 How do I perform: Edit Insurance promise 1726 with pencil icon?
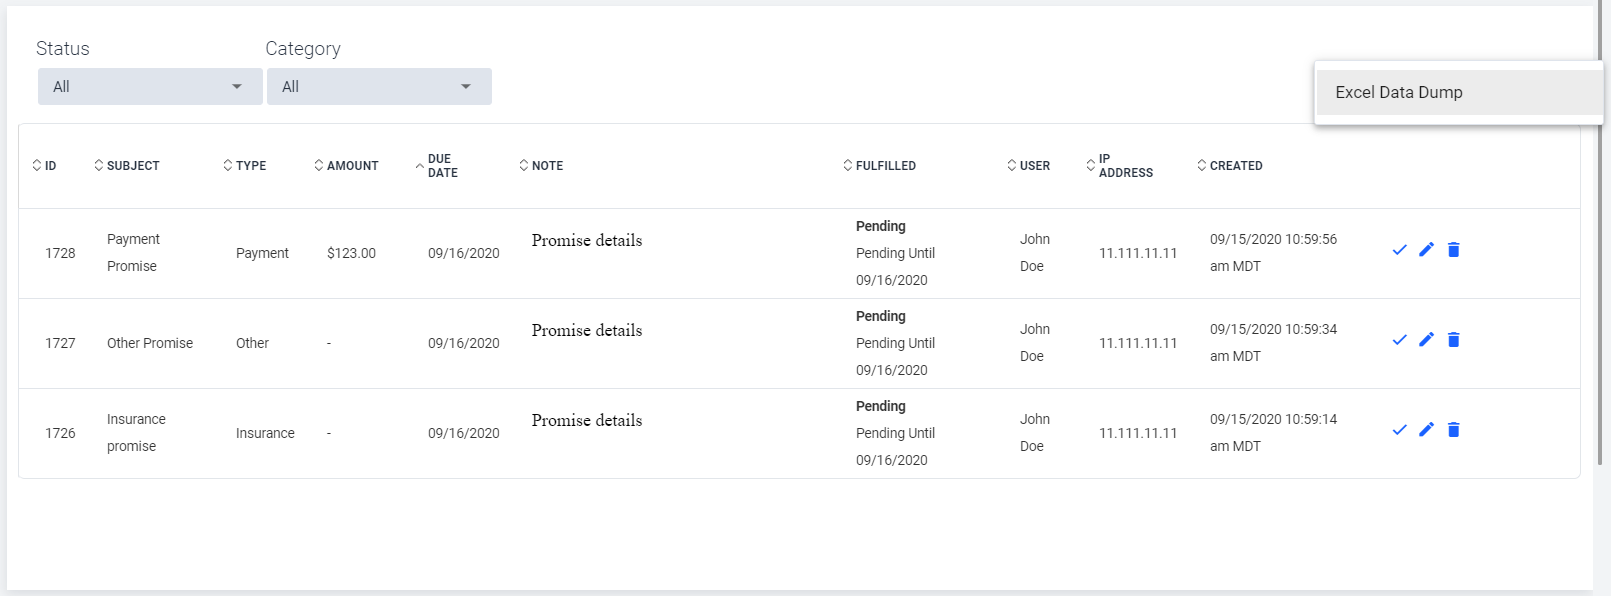click(x=1426, y=430)
